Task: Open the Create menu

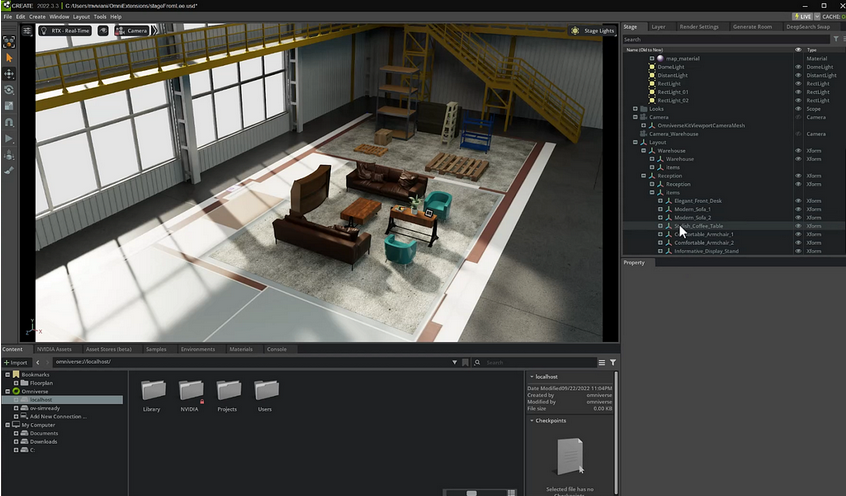Action: (37, 17)
